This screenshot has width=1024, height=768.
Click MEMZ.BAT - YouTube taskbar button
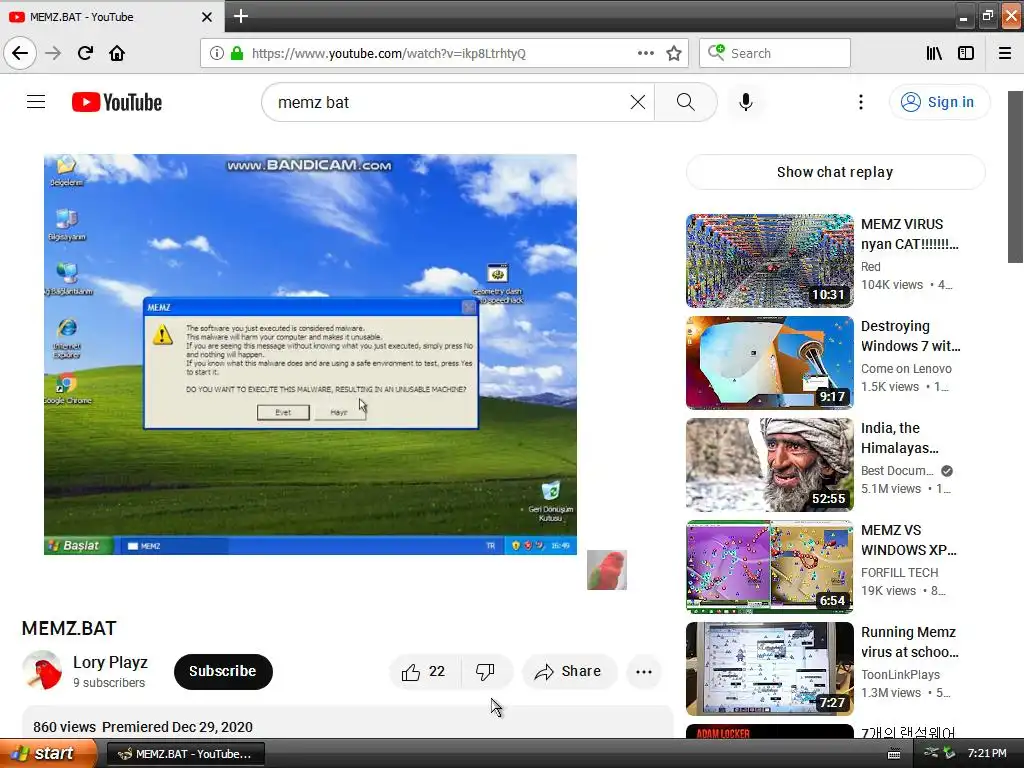pyautogui.click(x=185, y=754)
